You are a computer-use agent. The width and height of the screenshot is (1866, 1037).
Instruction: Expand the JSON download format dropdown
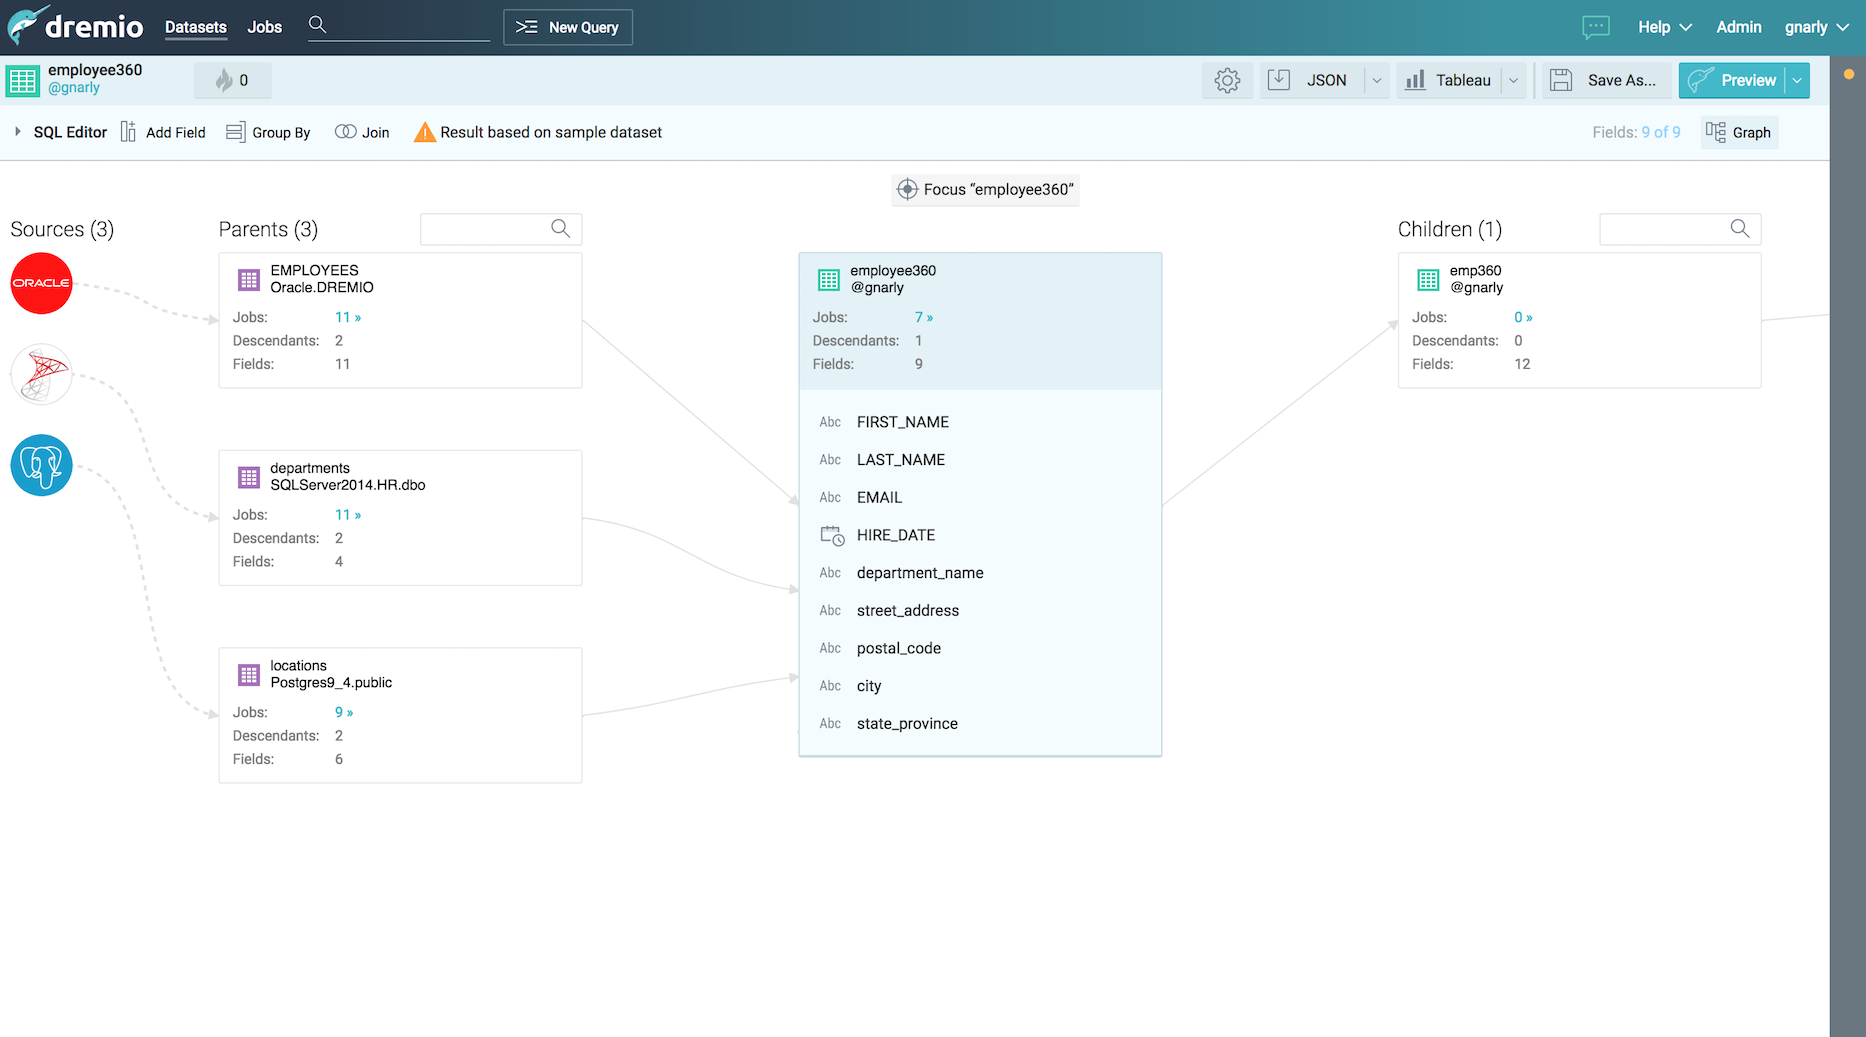pyautogui.click(x=1377, y=80)
